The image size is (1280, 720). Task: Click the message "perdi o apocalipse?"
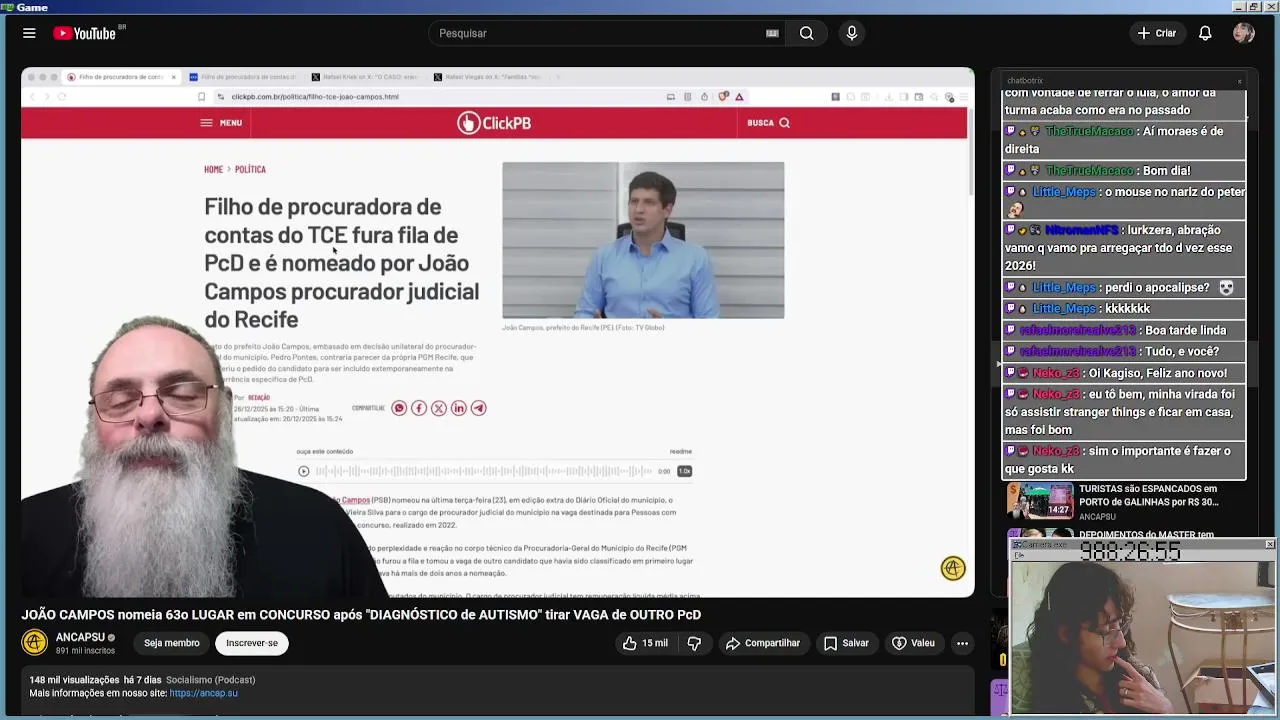(1157, 288)
